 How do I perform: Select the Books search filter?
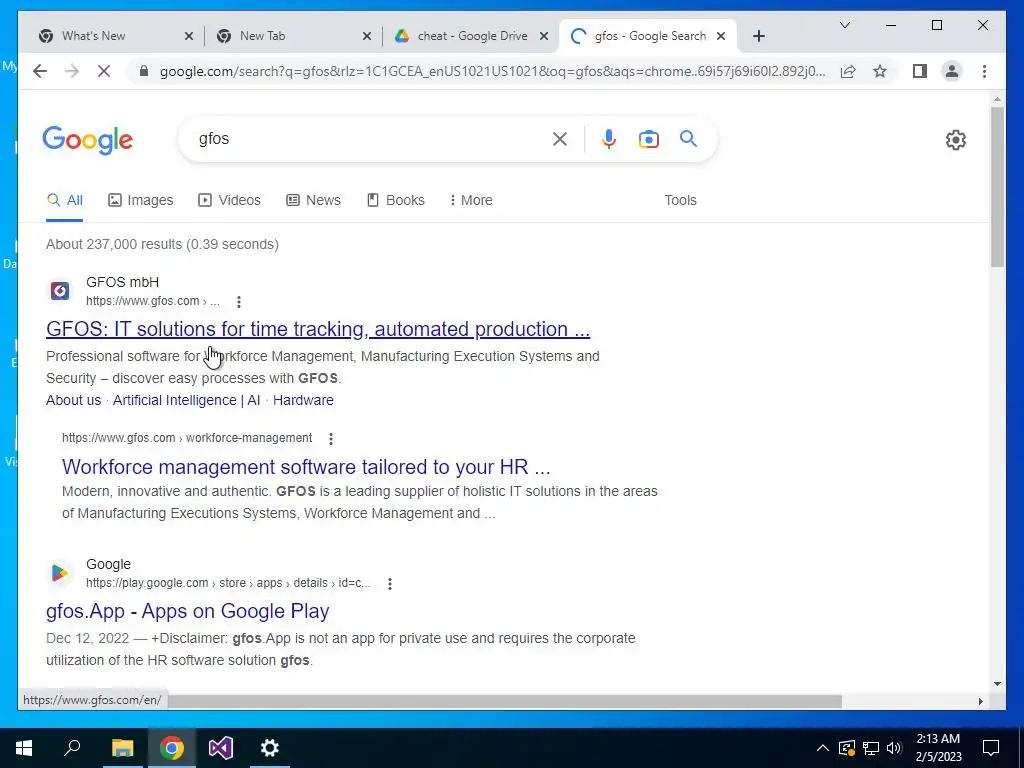pos(396,200)
